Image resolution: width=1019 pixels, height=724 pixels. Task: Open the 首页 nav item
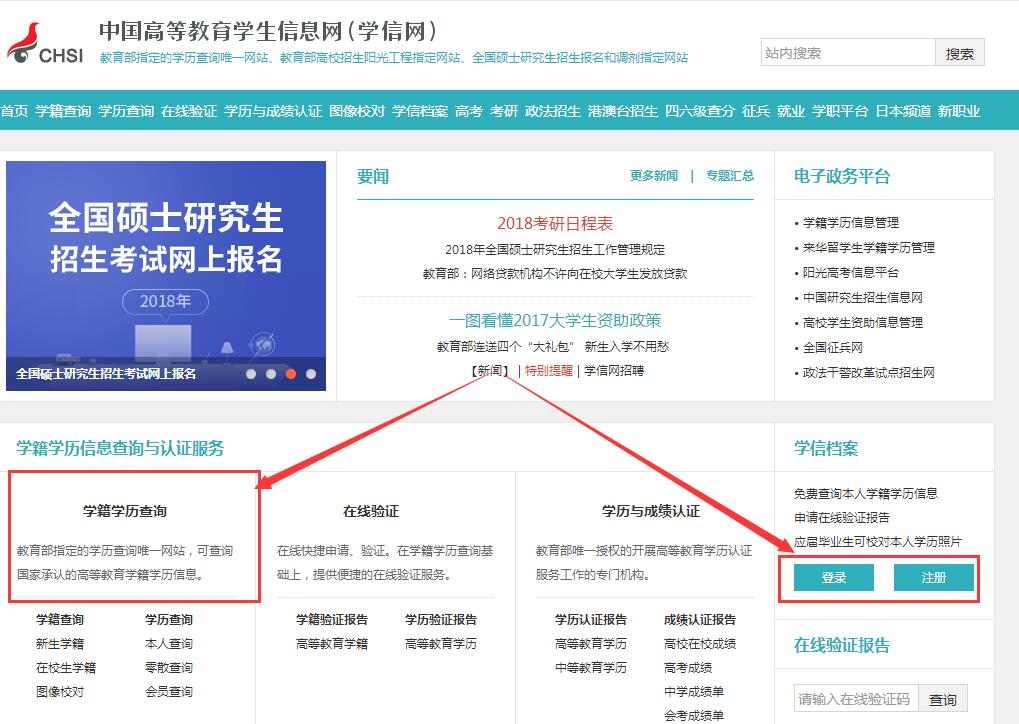[14, 111]
